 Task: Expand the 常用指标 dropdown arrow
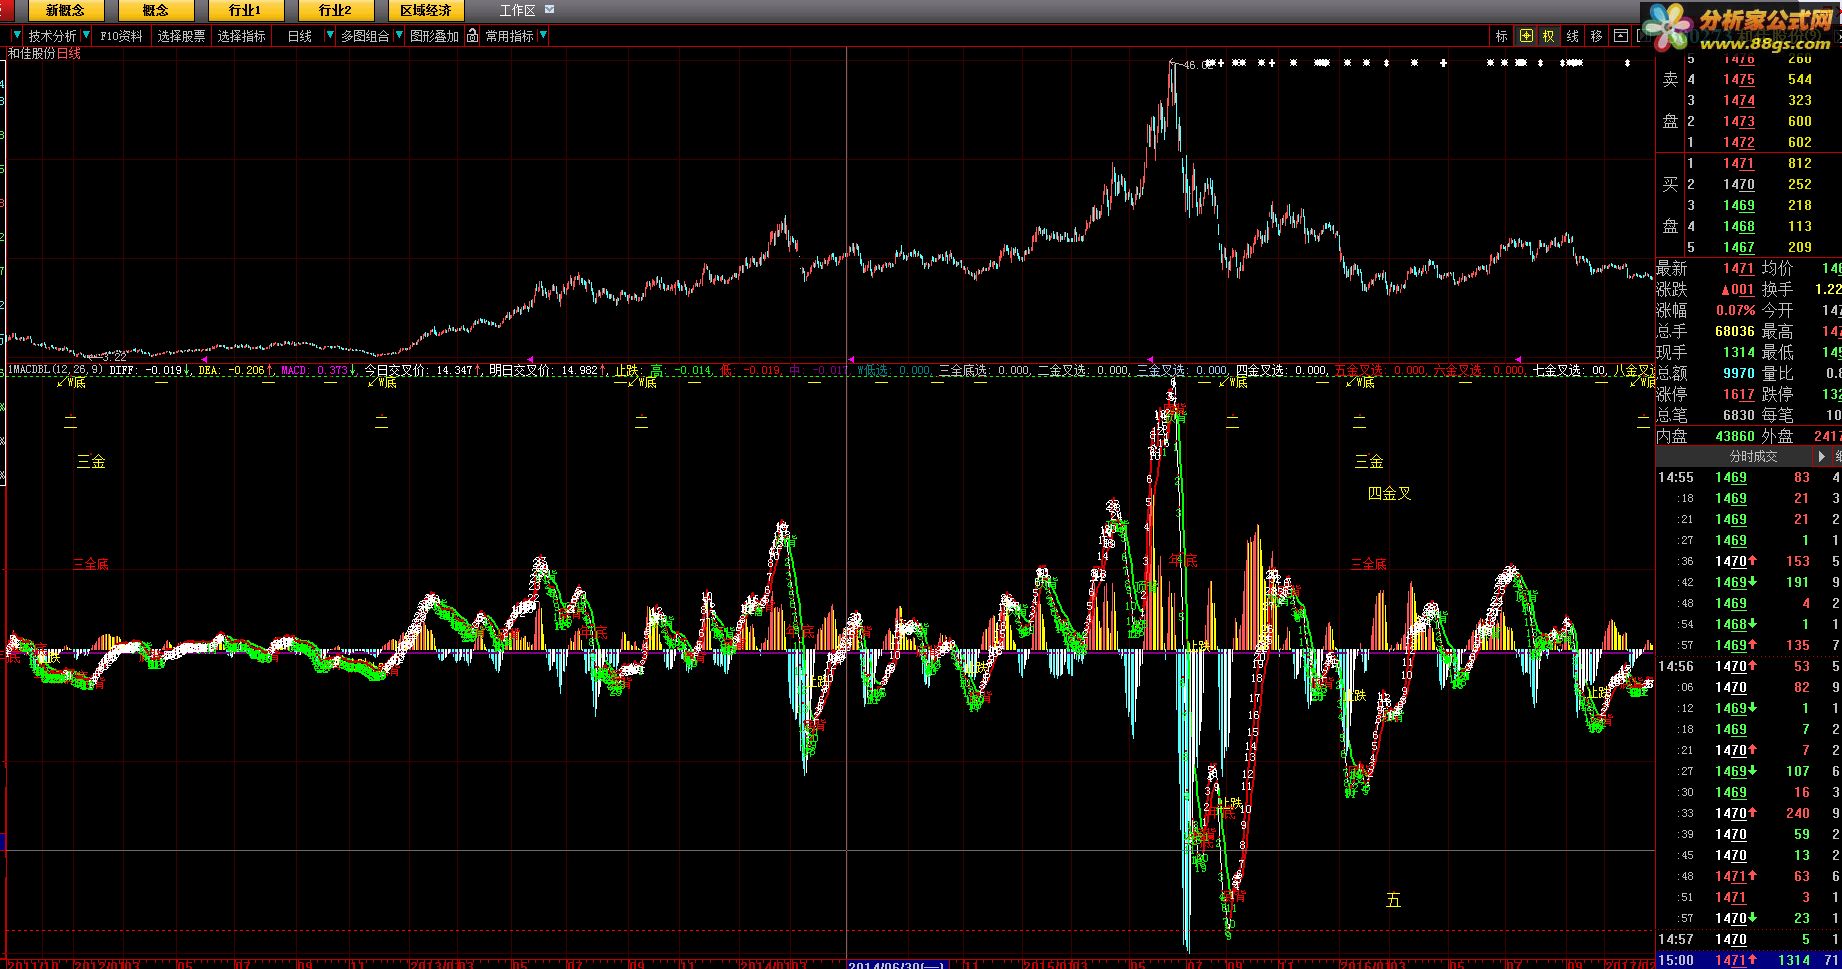tap(543, 36)
